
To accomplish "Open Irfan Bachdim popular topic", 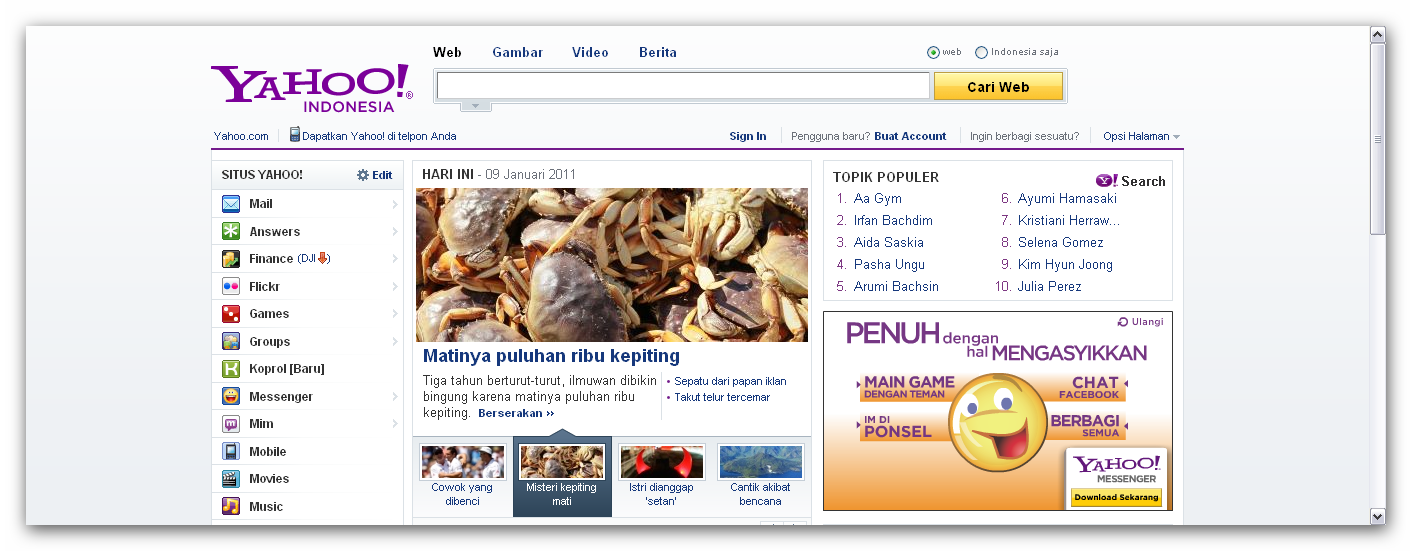I will (x=893, y=221).
